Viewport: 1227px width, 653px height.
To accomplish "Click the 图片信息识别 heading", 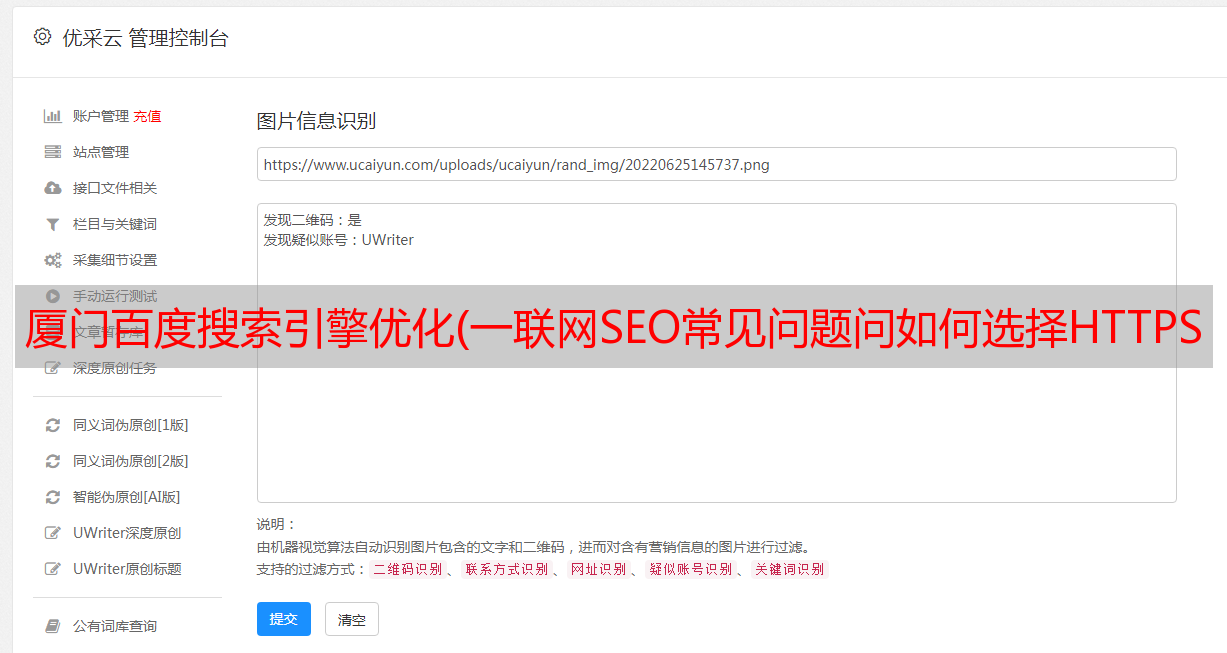I will [x=316, y=121].
